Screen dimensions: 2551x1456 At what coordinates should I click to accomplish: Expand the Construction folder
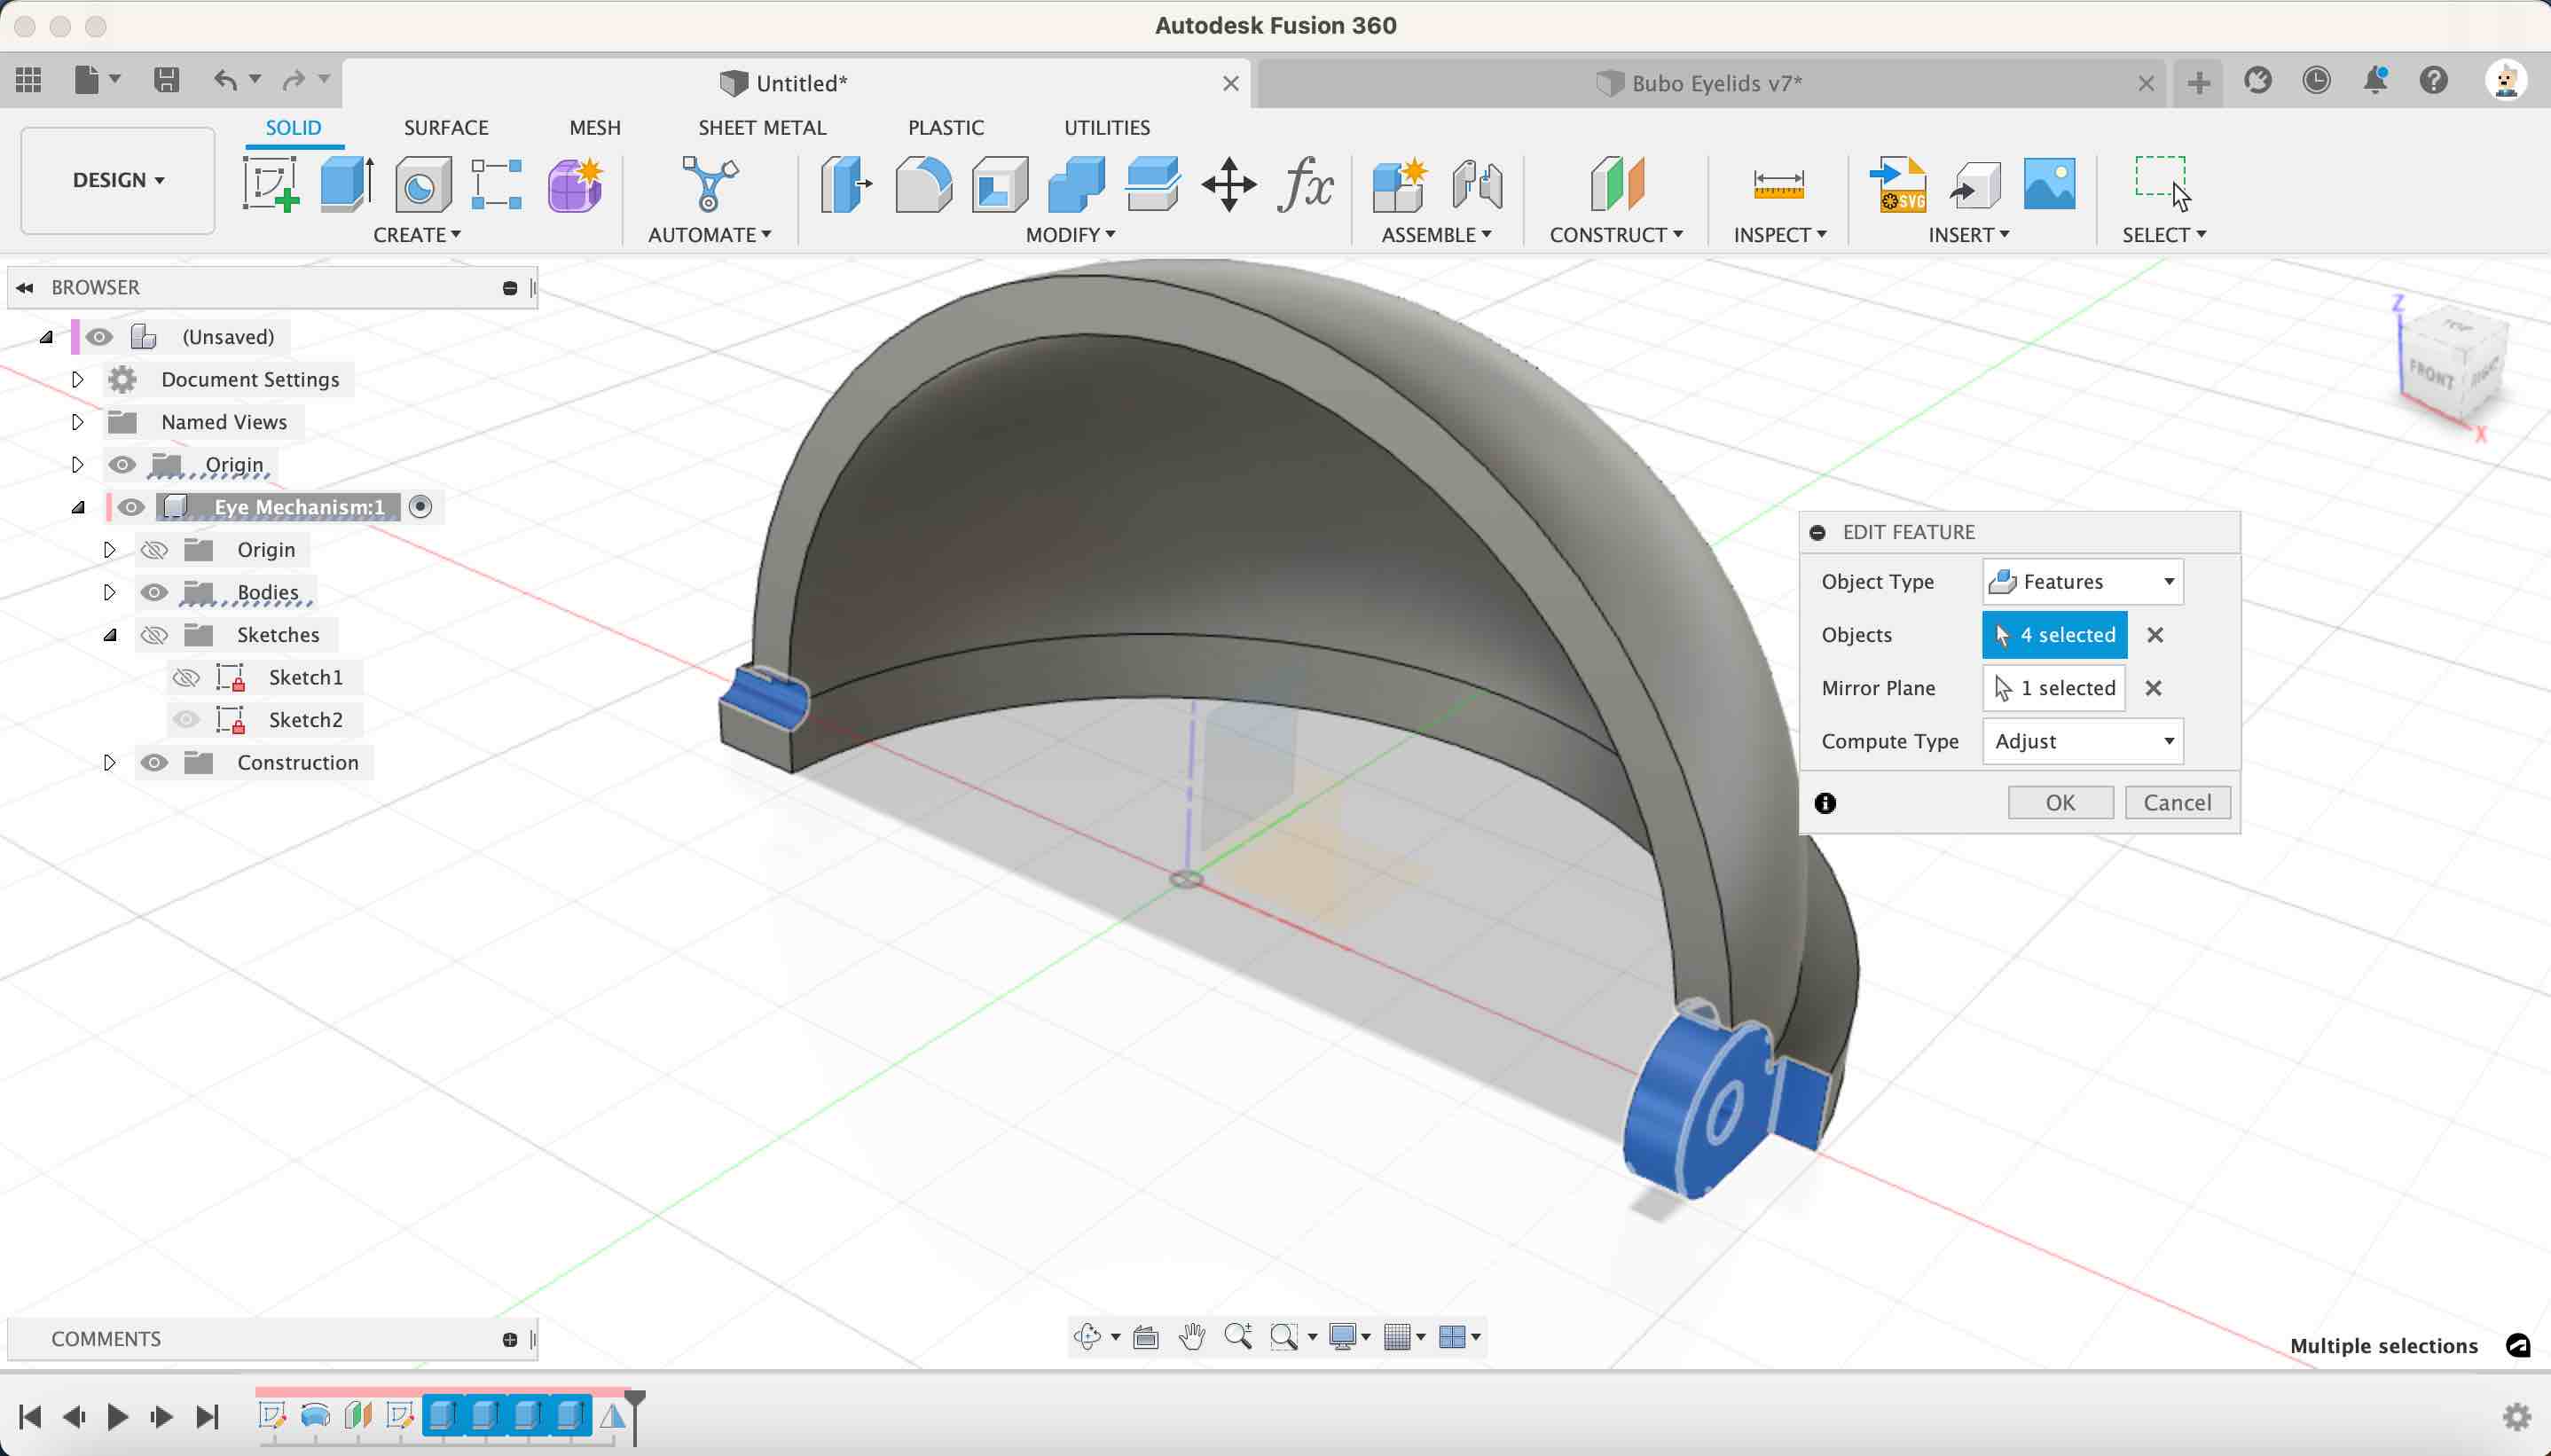coord(108,763)
